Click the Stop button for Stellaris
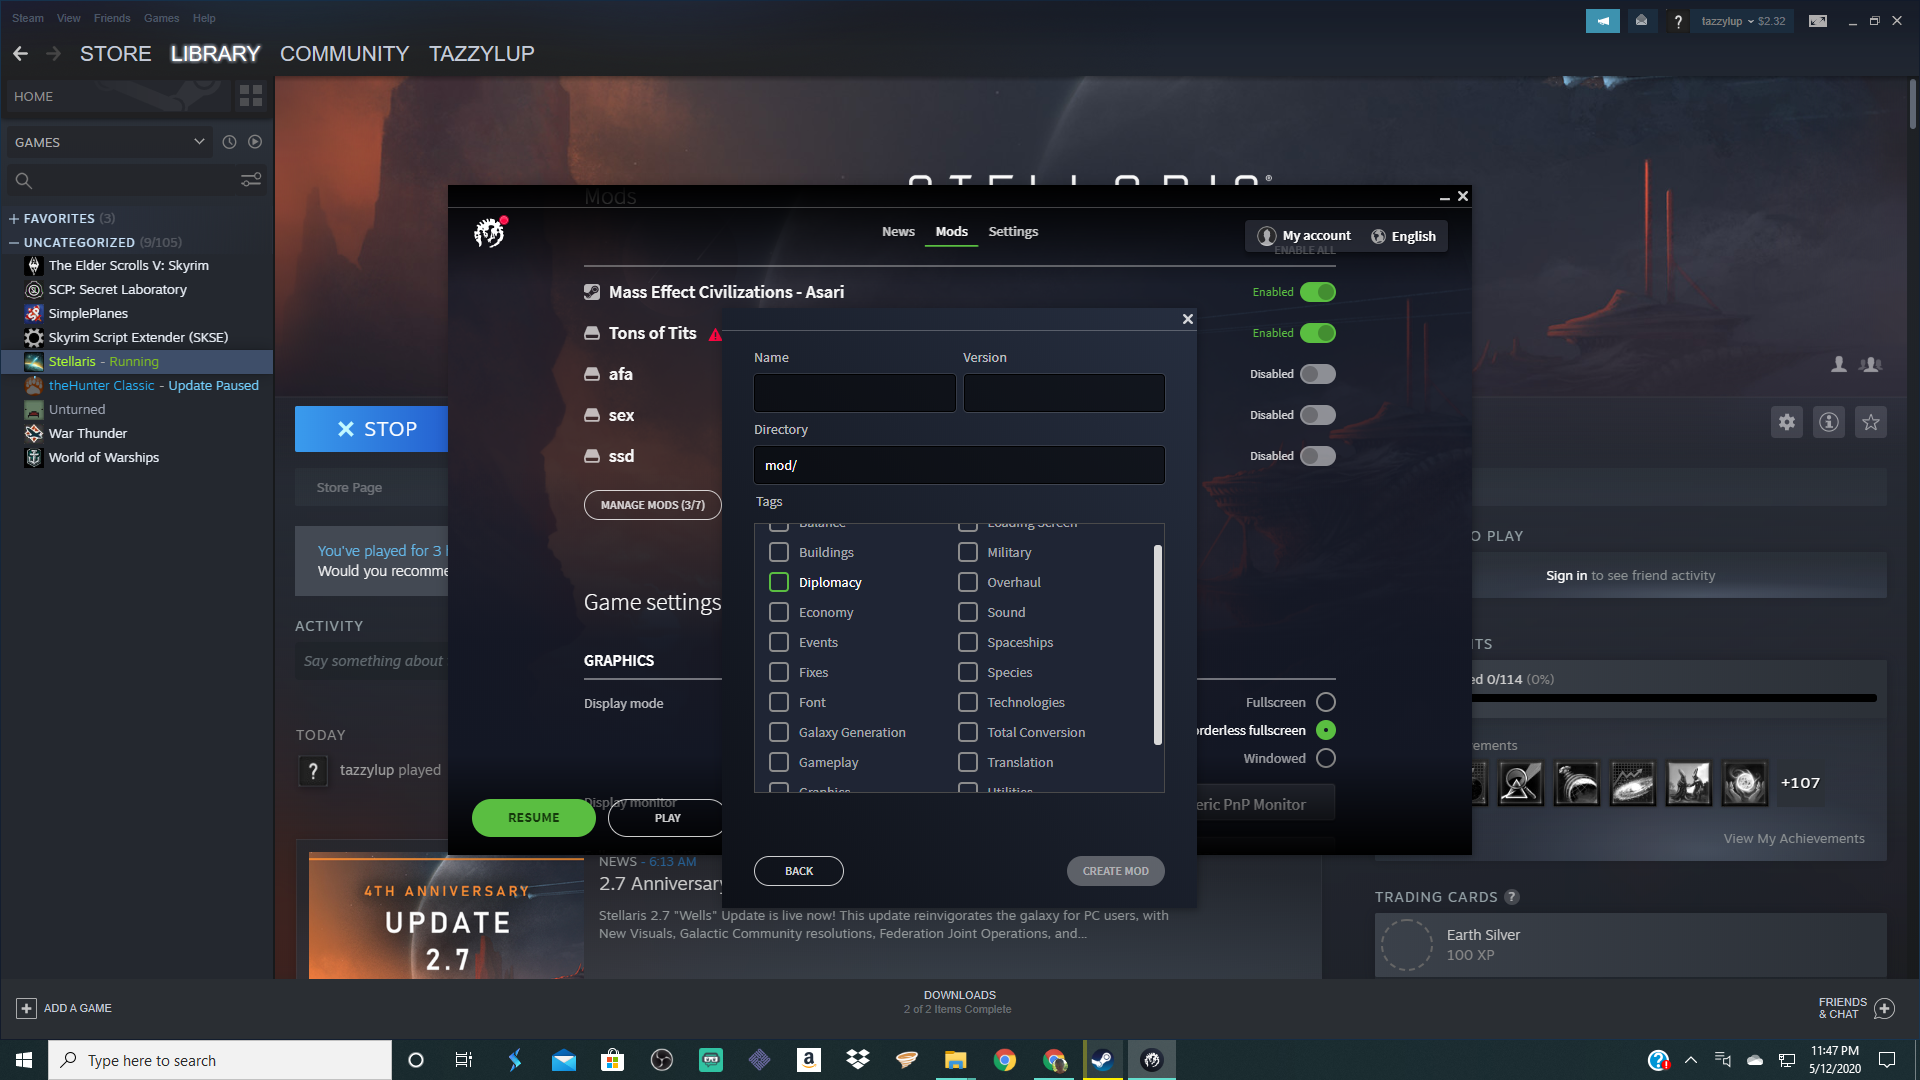 coord(371,429)
